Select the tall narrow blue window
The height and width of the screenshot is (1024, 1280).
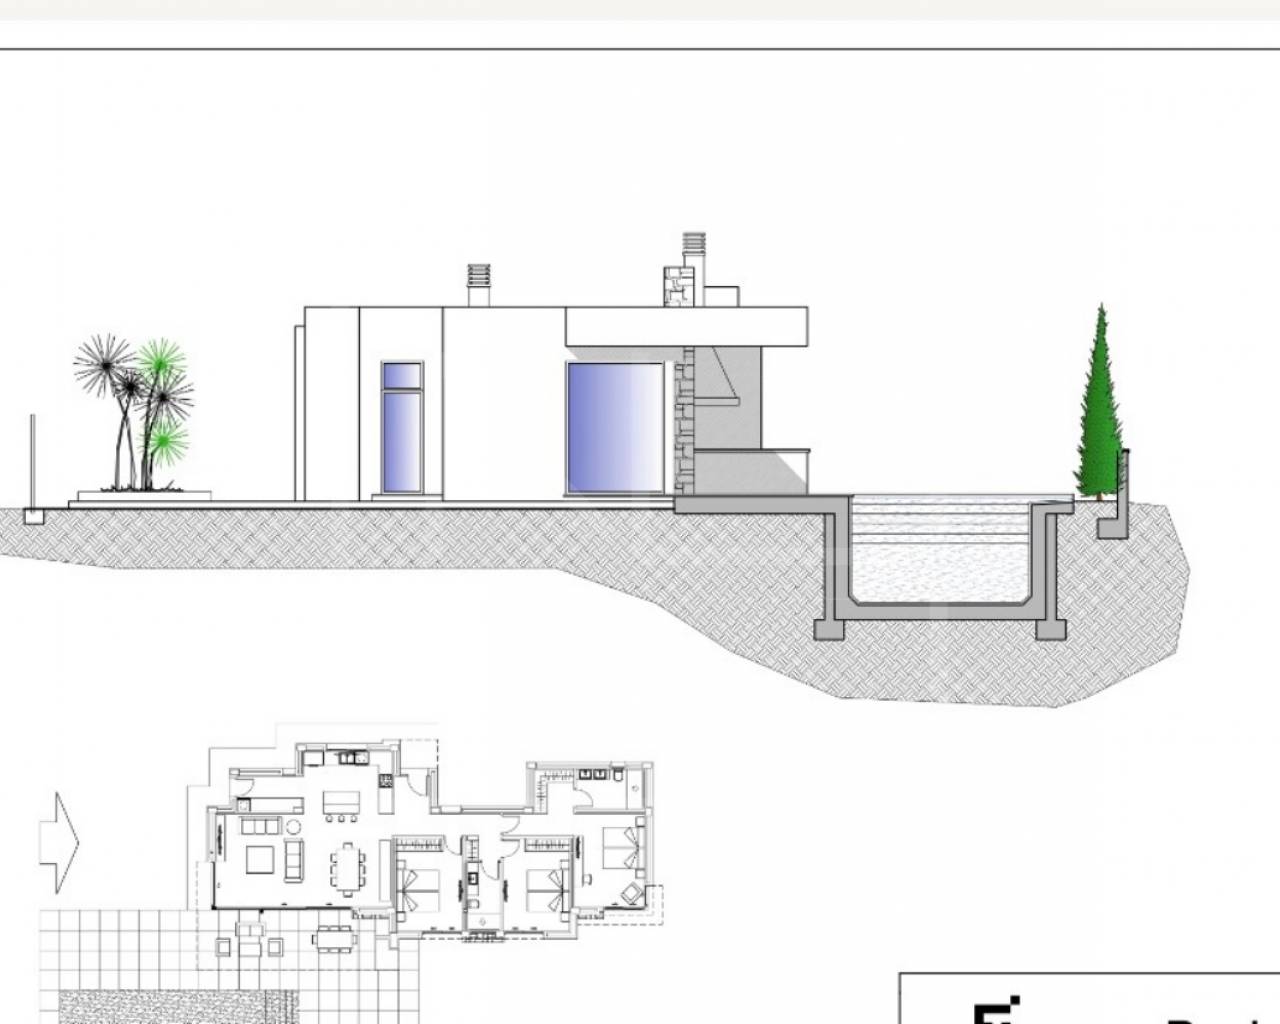click(402, 427)
